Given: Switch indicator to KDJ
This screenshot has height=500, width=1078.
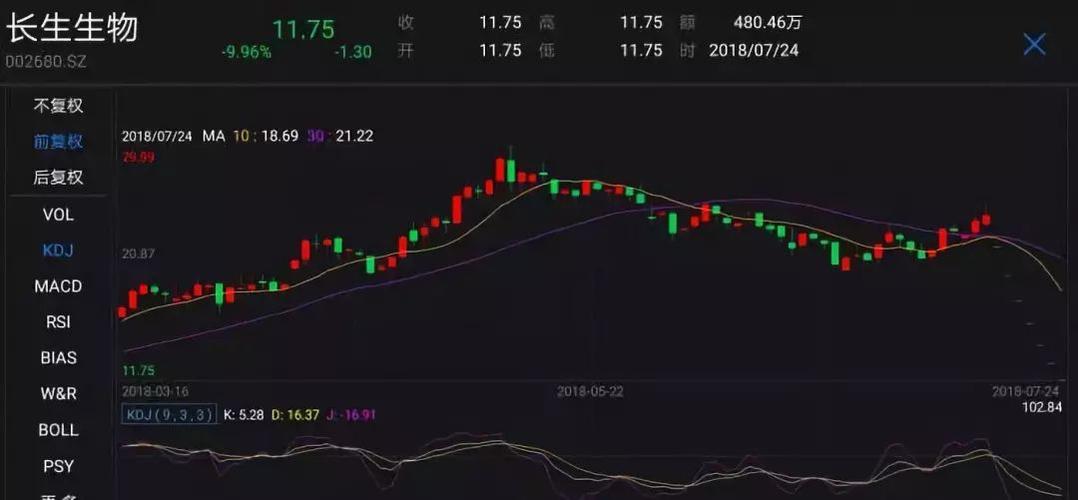Looking at the screenshot, I should coord(58,250).
